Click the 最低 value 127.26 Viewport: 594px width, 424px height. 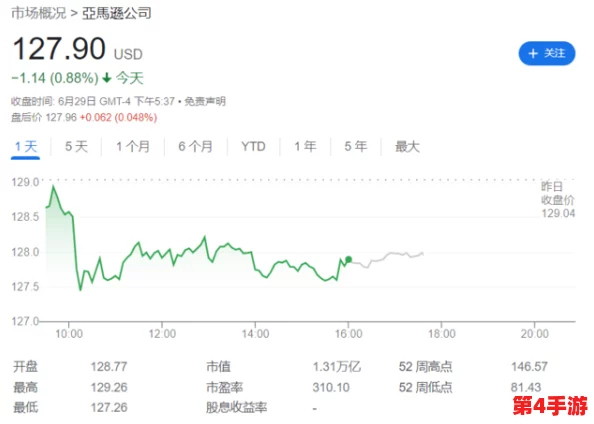109,407
